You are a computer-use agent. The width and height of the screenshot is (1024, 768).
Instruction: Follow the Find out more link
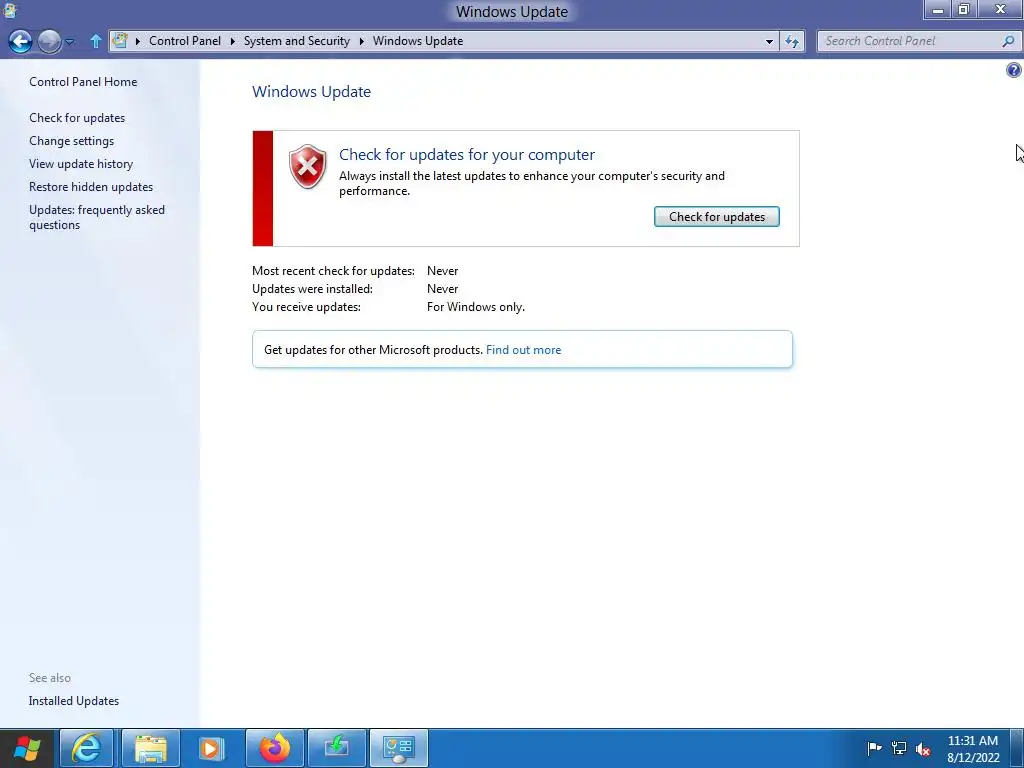[x=523, y=349]
